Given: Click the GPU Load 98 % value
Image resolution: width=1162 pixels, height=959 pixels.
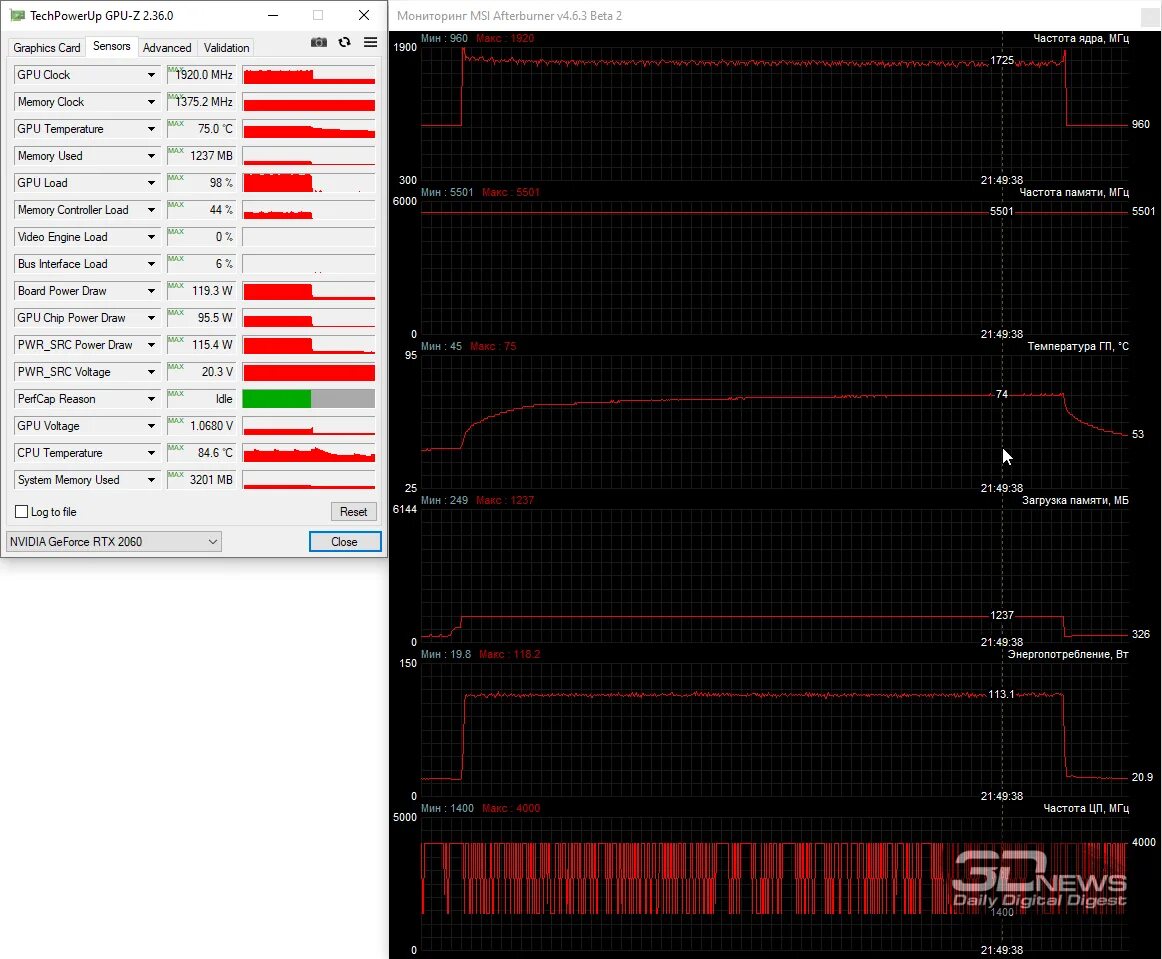Looking at the screenshot, I should 201,183.
